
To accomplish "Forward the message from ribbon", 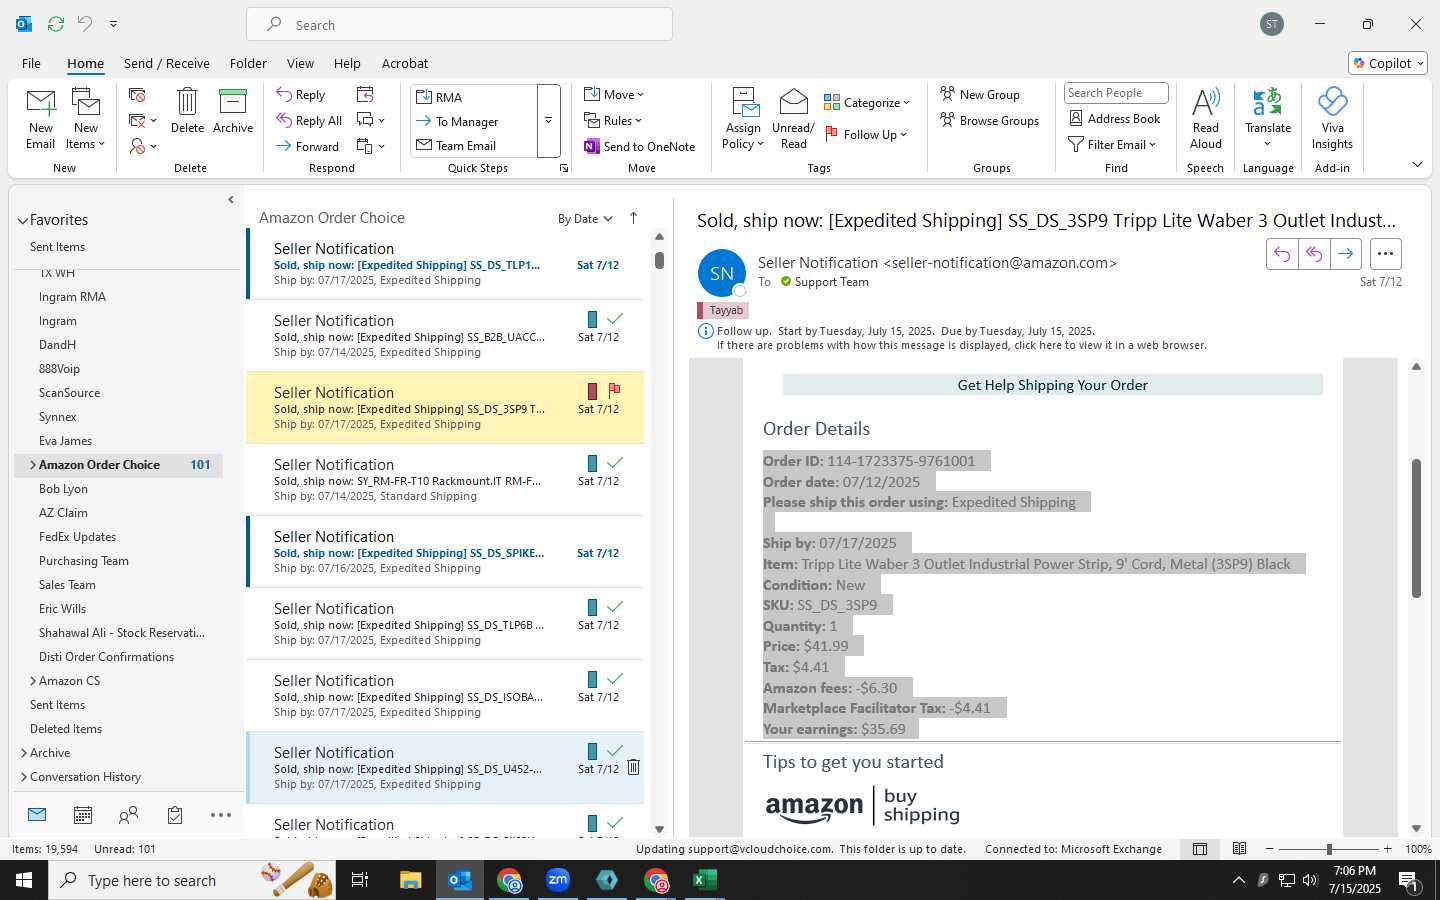I will [x=308, y=146].
